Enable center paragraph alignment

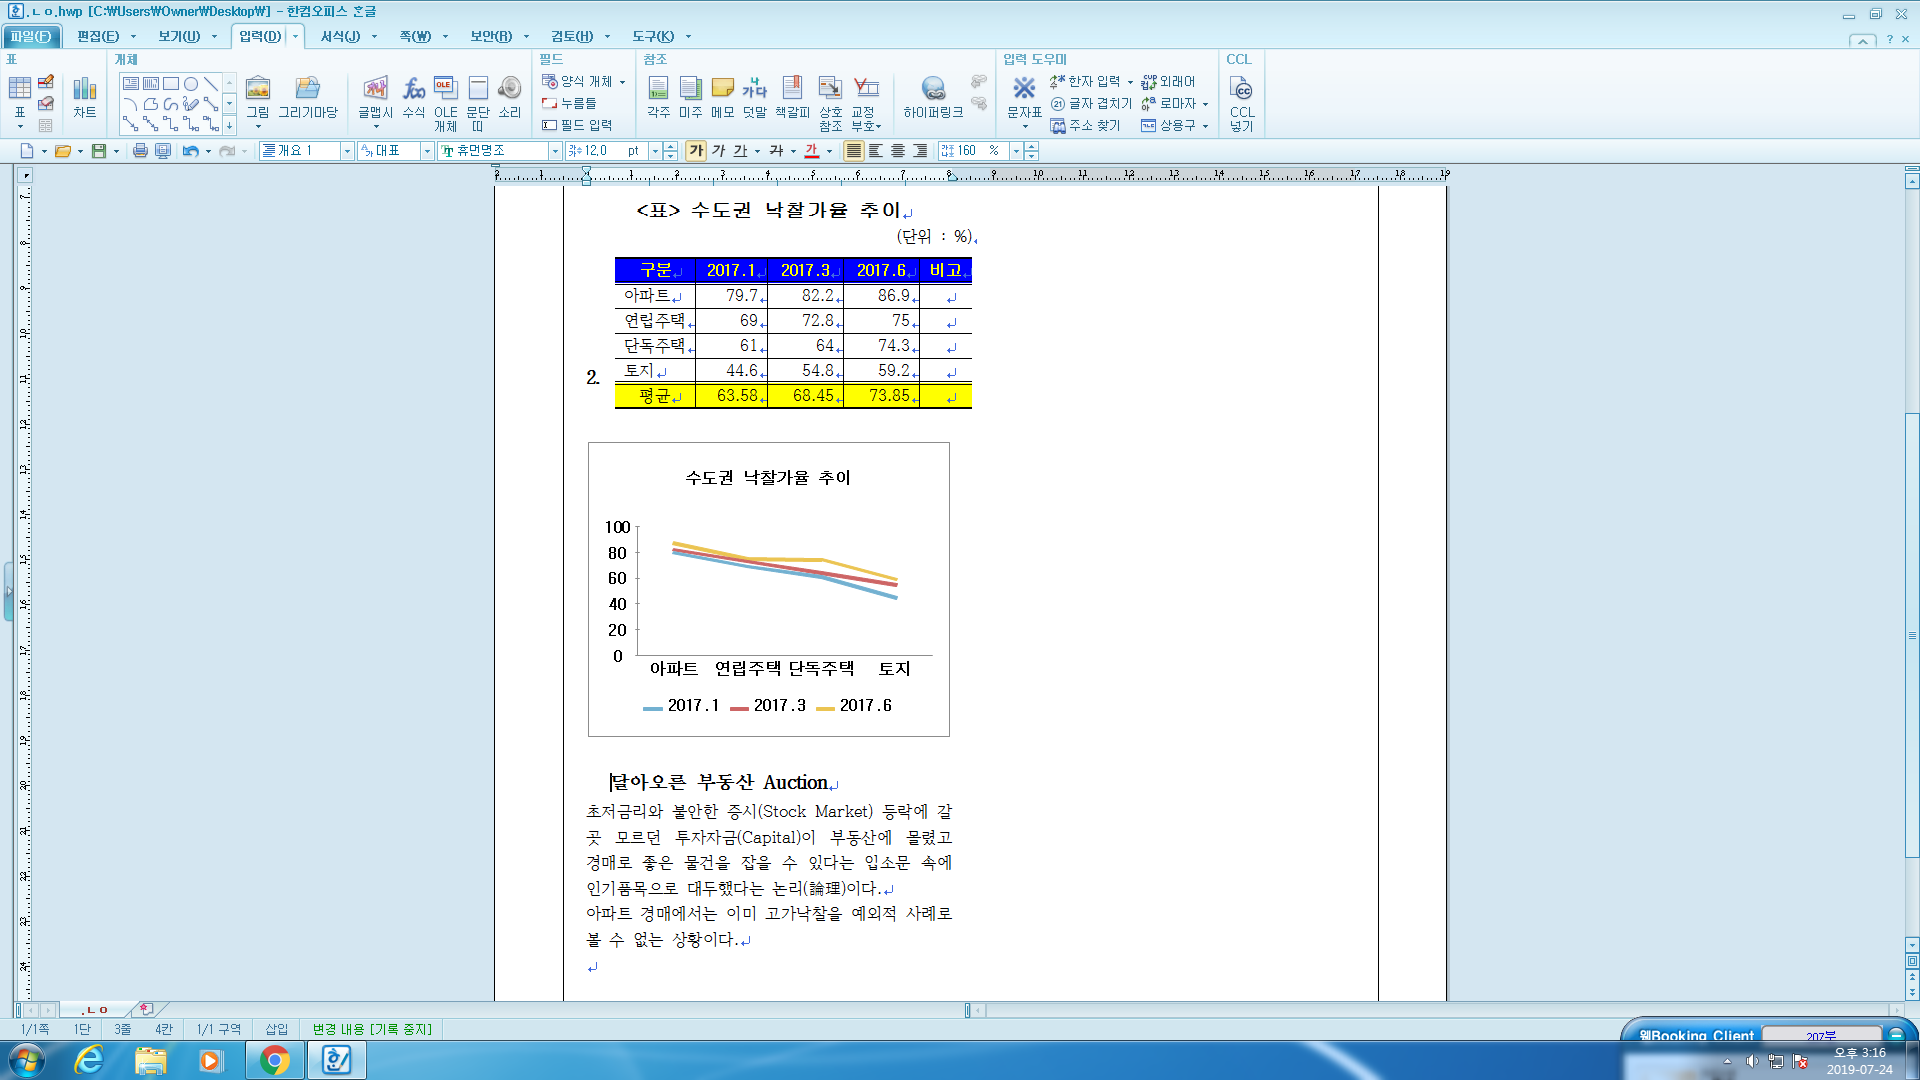coord(898,151)
